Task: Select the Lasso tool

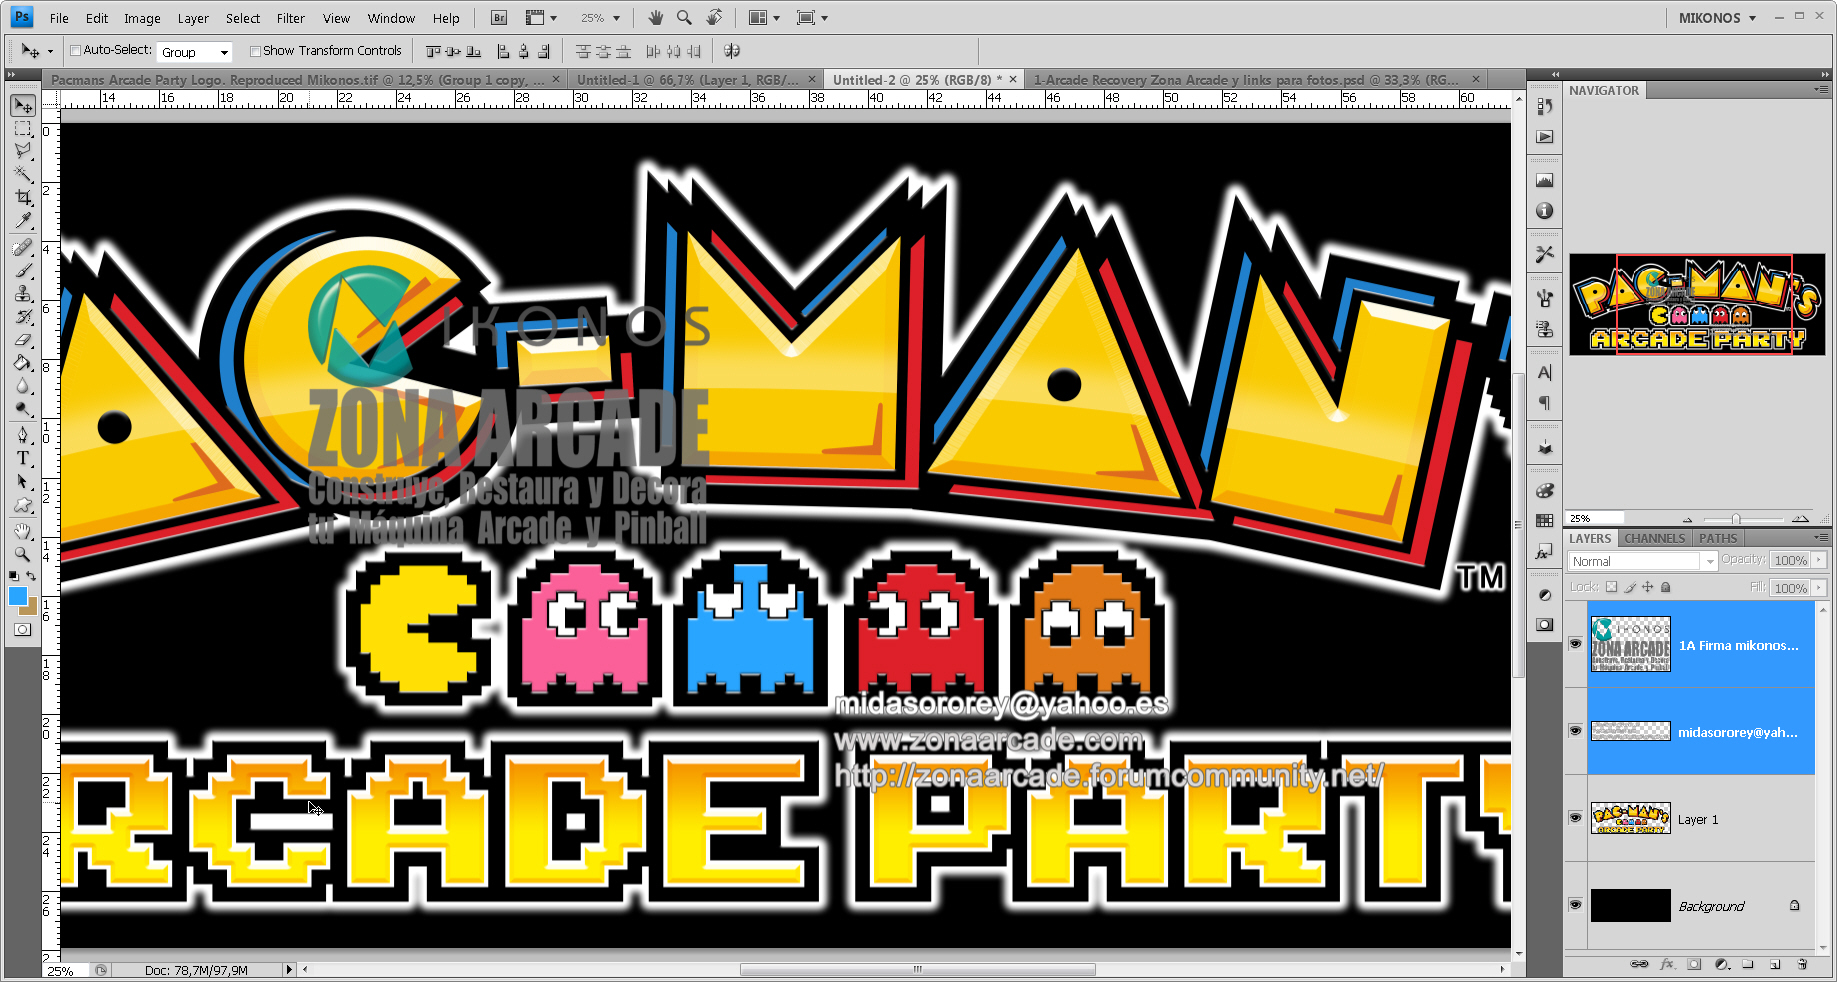Action: pos(23,151)
